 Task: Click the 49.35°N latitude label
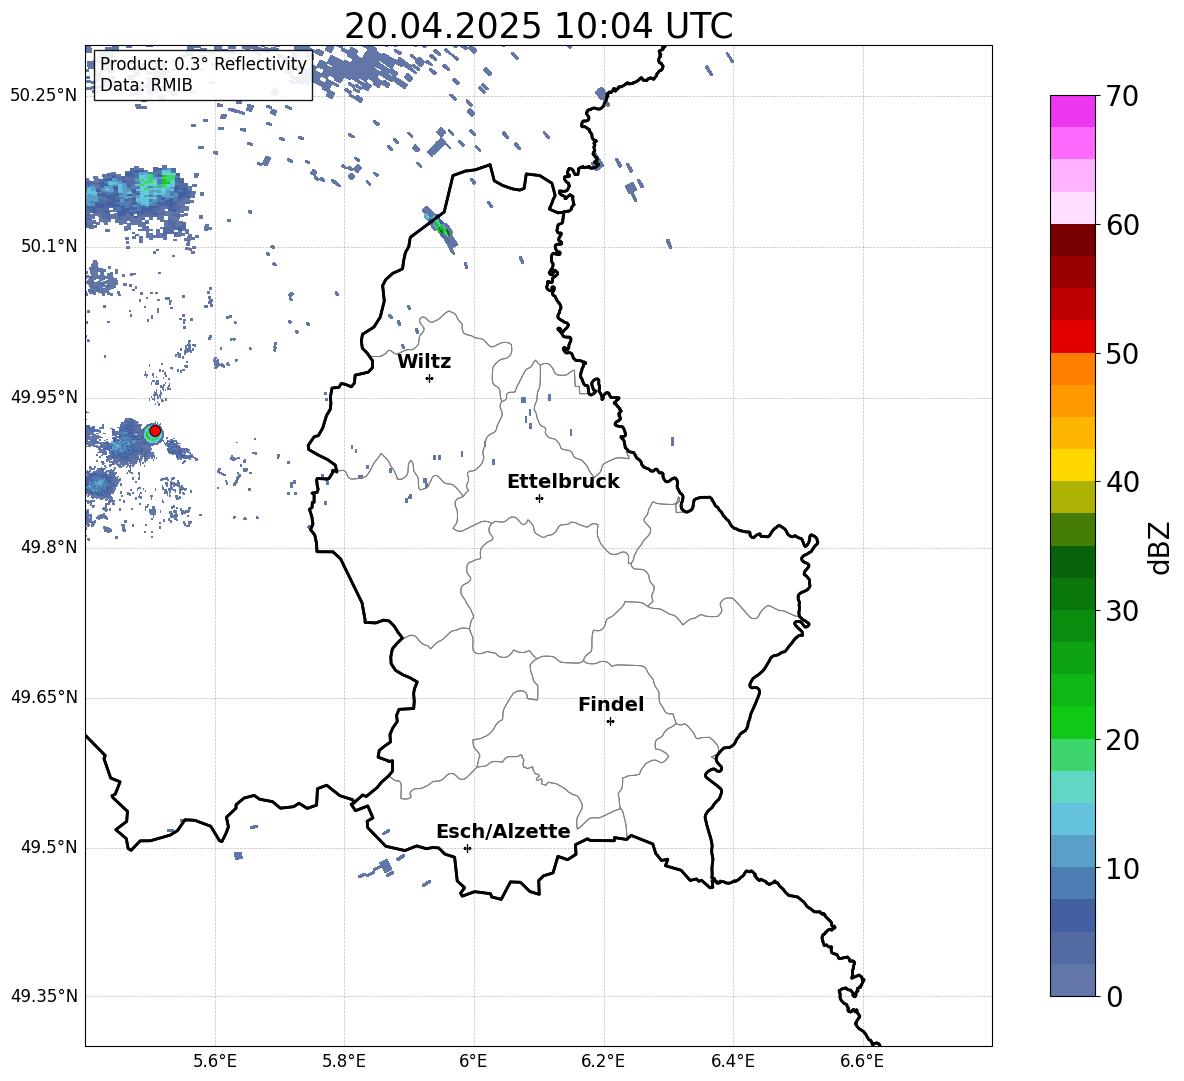tap(44, 996)
